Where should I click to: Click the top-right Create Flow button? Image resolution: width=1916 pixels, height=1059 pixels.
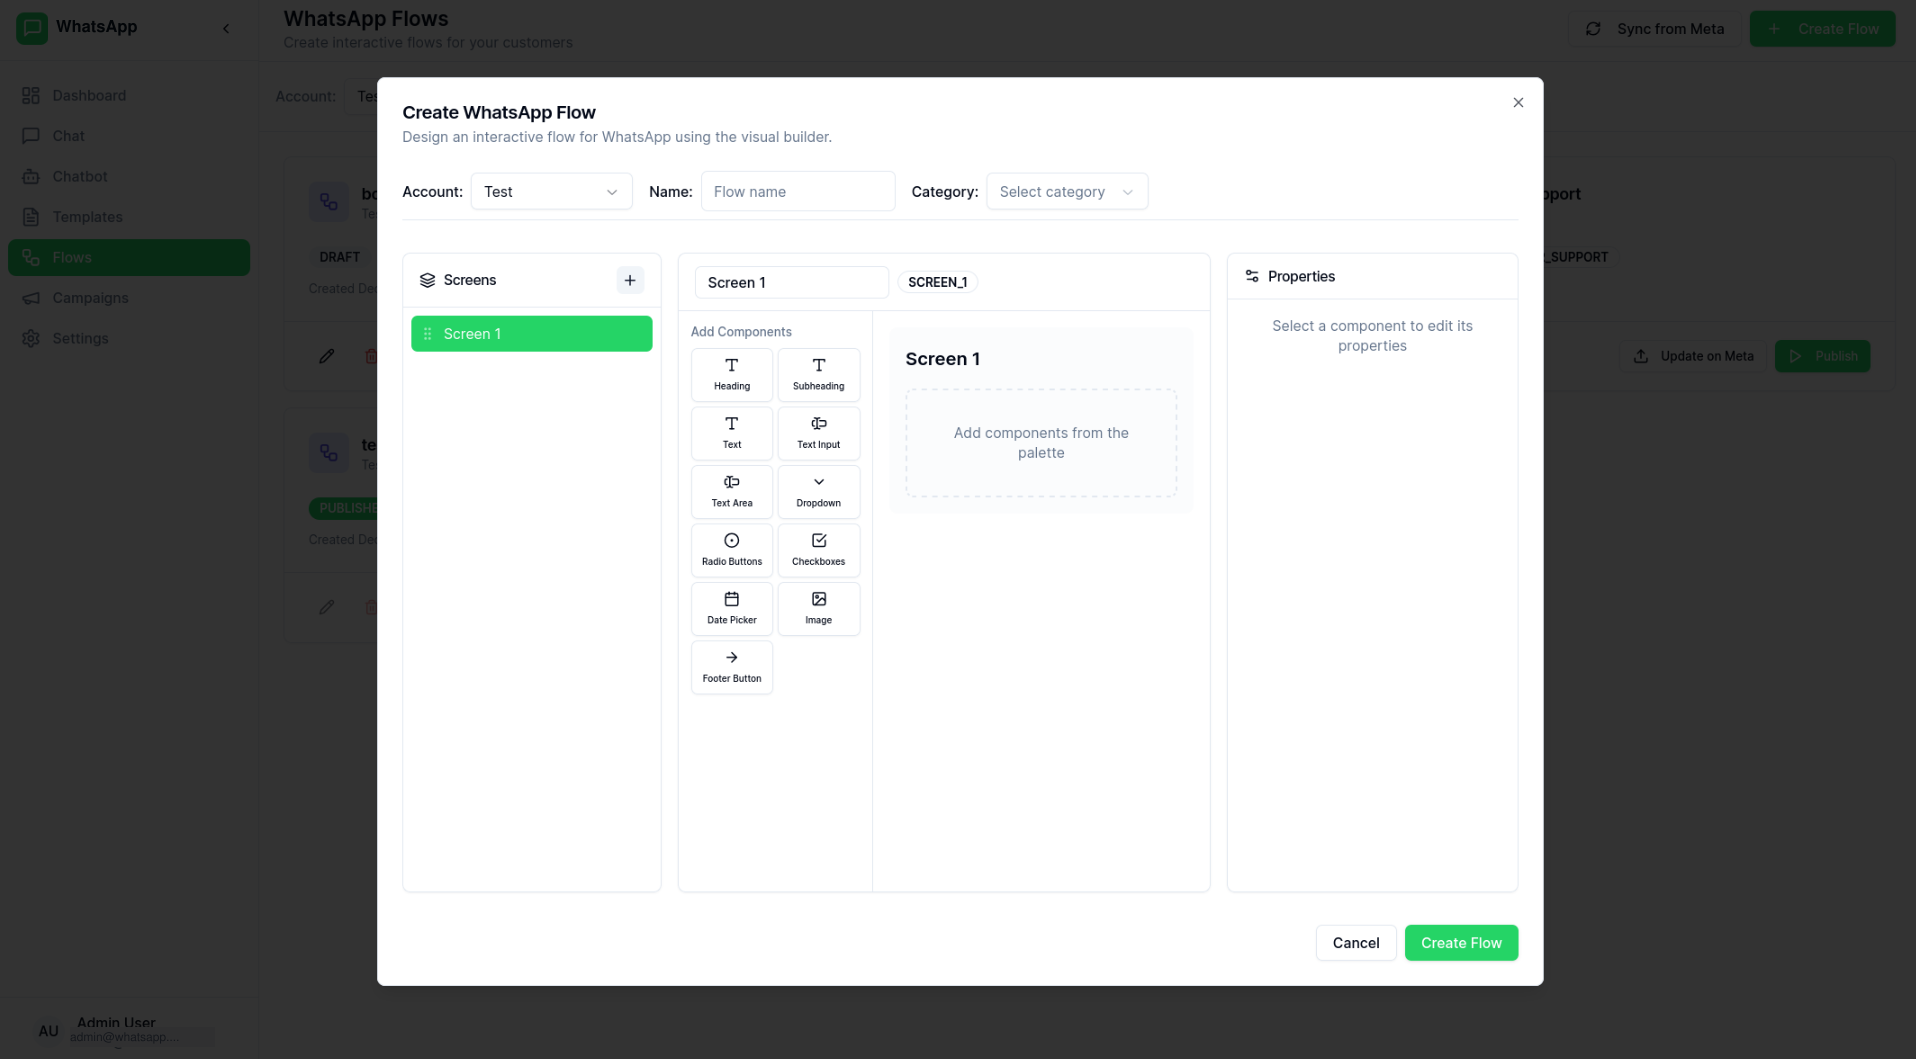[x=1822, y=29]
